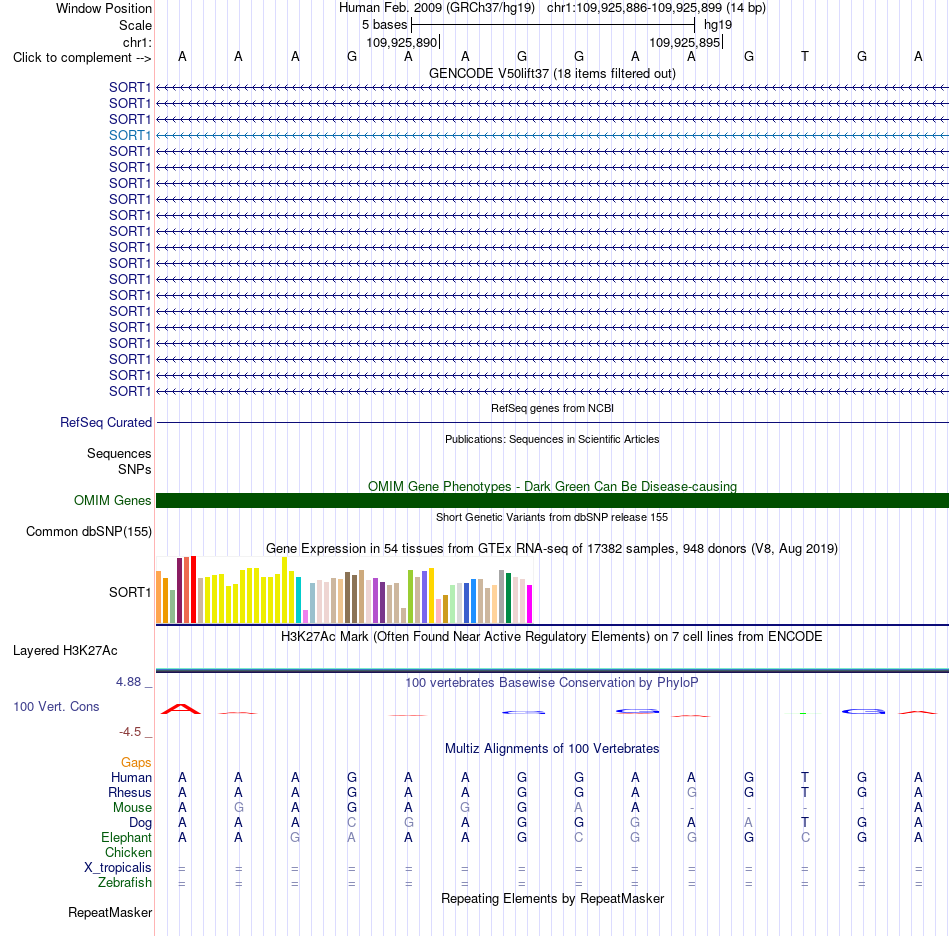The height and width of the screenshot is (936, 950).
Task: Click the 'Human' alignment row label
Action: pos(131,777)
